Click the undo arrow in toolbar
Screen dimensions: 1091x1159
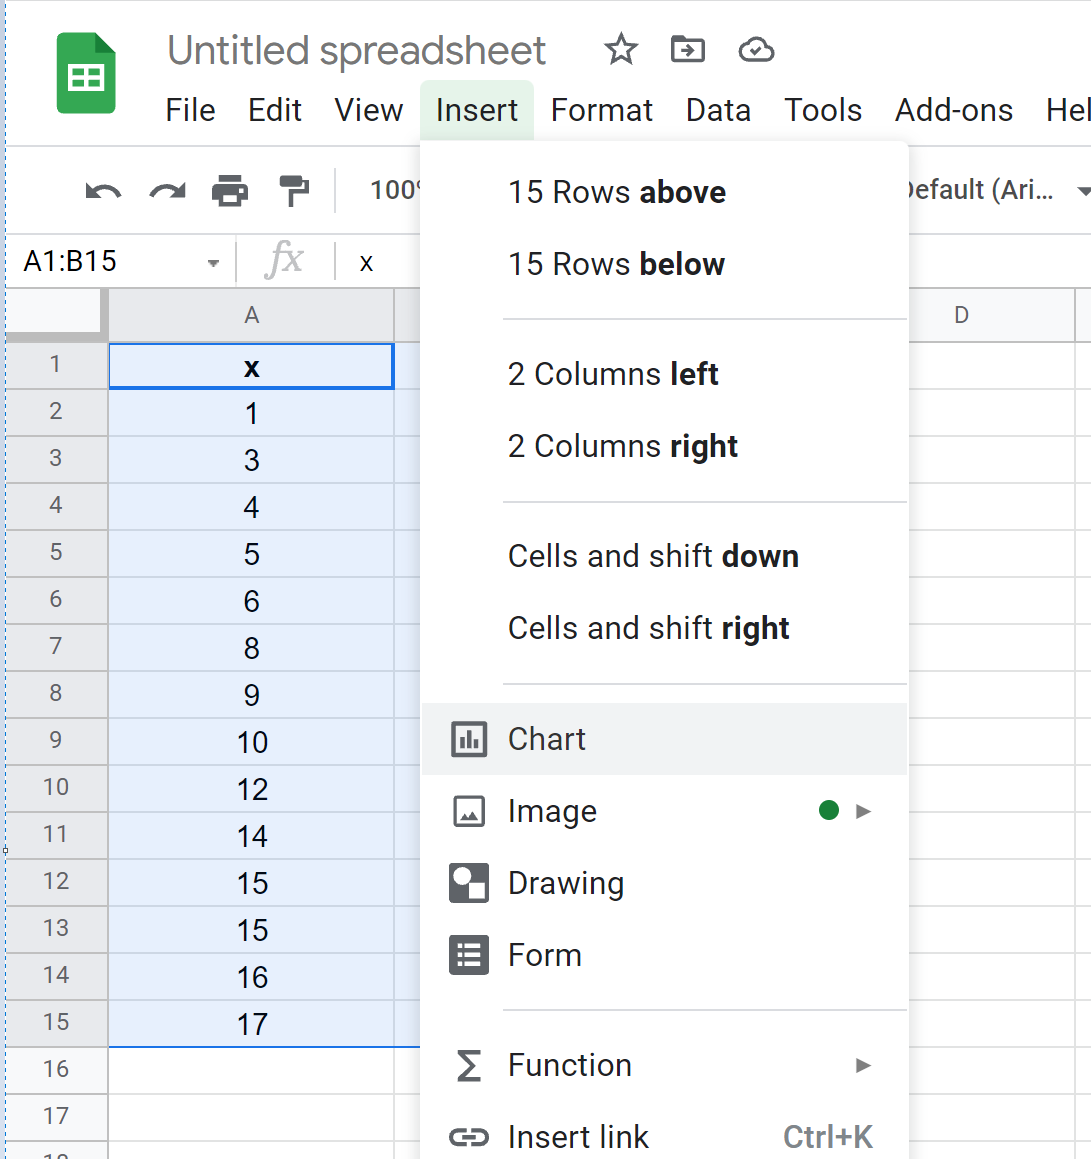pos(103,190)
